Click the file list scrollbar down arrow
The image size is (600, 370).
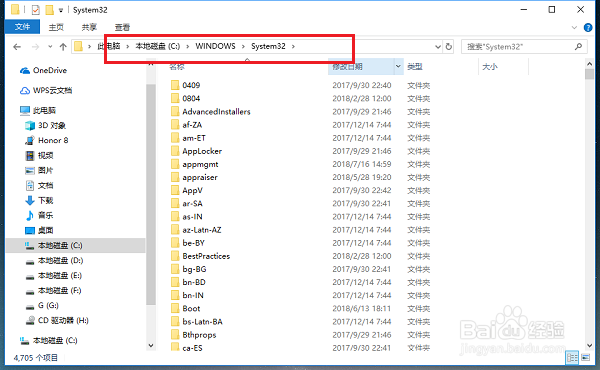click(x=589, y=346)
